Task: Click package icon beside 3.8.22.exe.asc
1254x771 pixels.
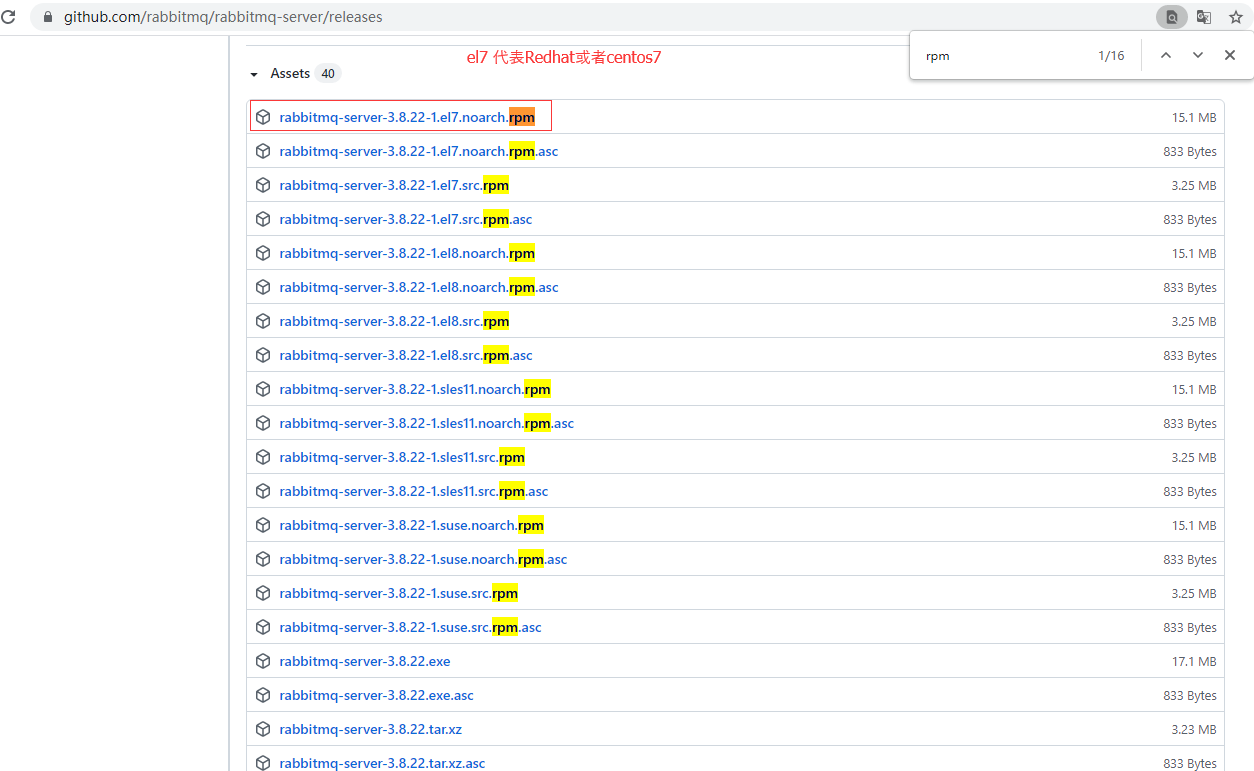Action: [x=263, y=695]
